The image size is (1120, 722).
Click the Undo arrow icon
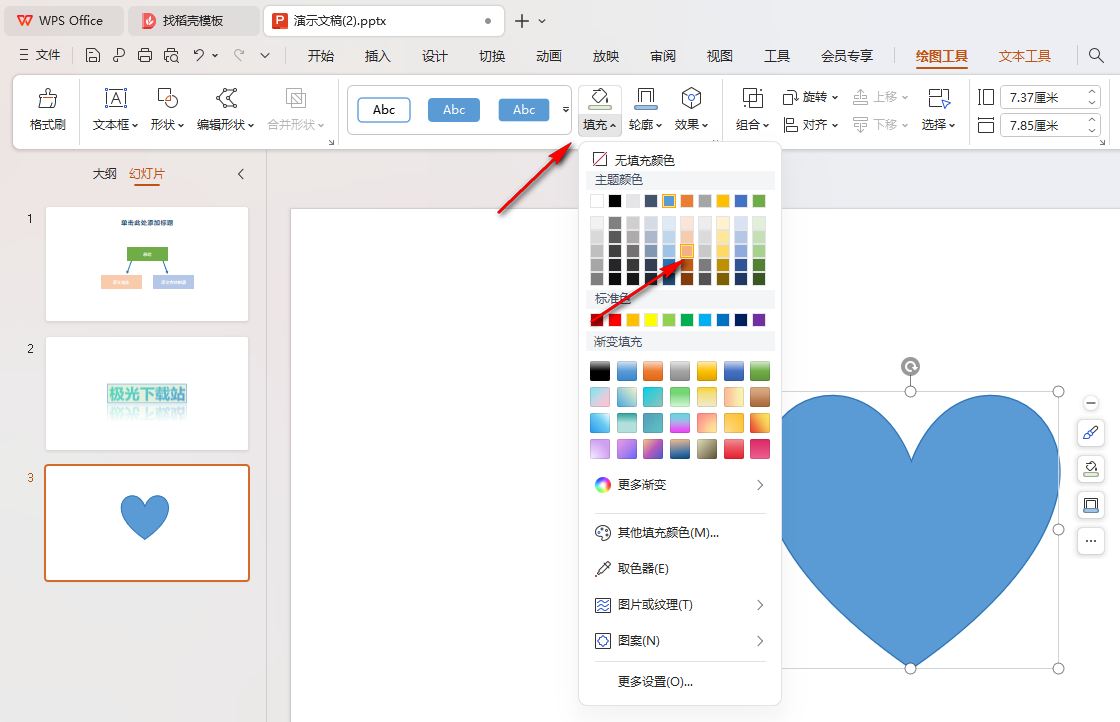click(x=199, y=55)
